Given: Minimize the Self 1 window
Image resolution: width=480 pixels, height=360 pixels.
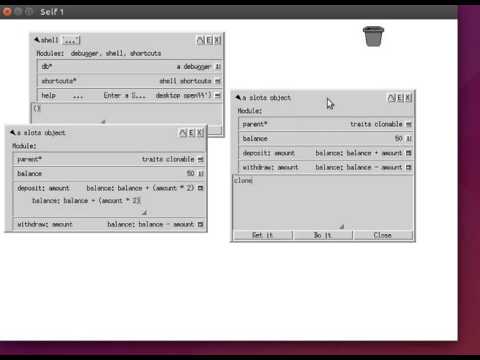Looking at the screenshot, I should point(18,12).
